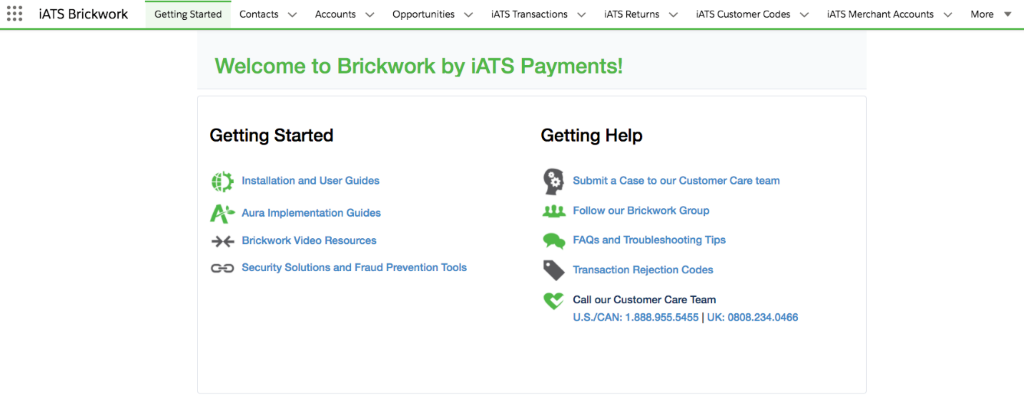Open Installation and User Guides link
Screen dimensions: 1024x415
point(310,180)
